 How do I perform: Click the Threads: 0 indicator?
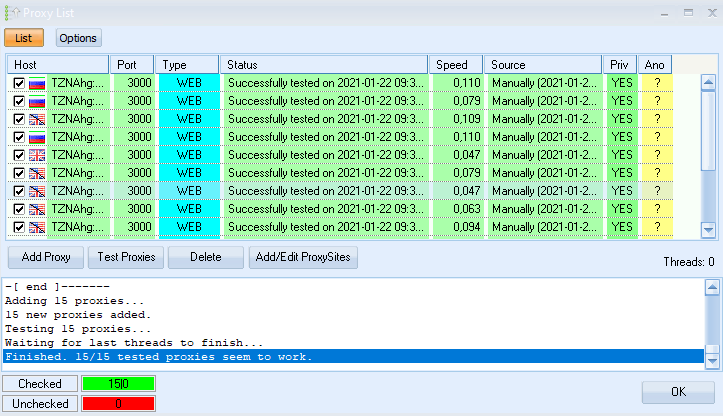pyautogui.click(x=689, y=262)
